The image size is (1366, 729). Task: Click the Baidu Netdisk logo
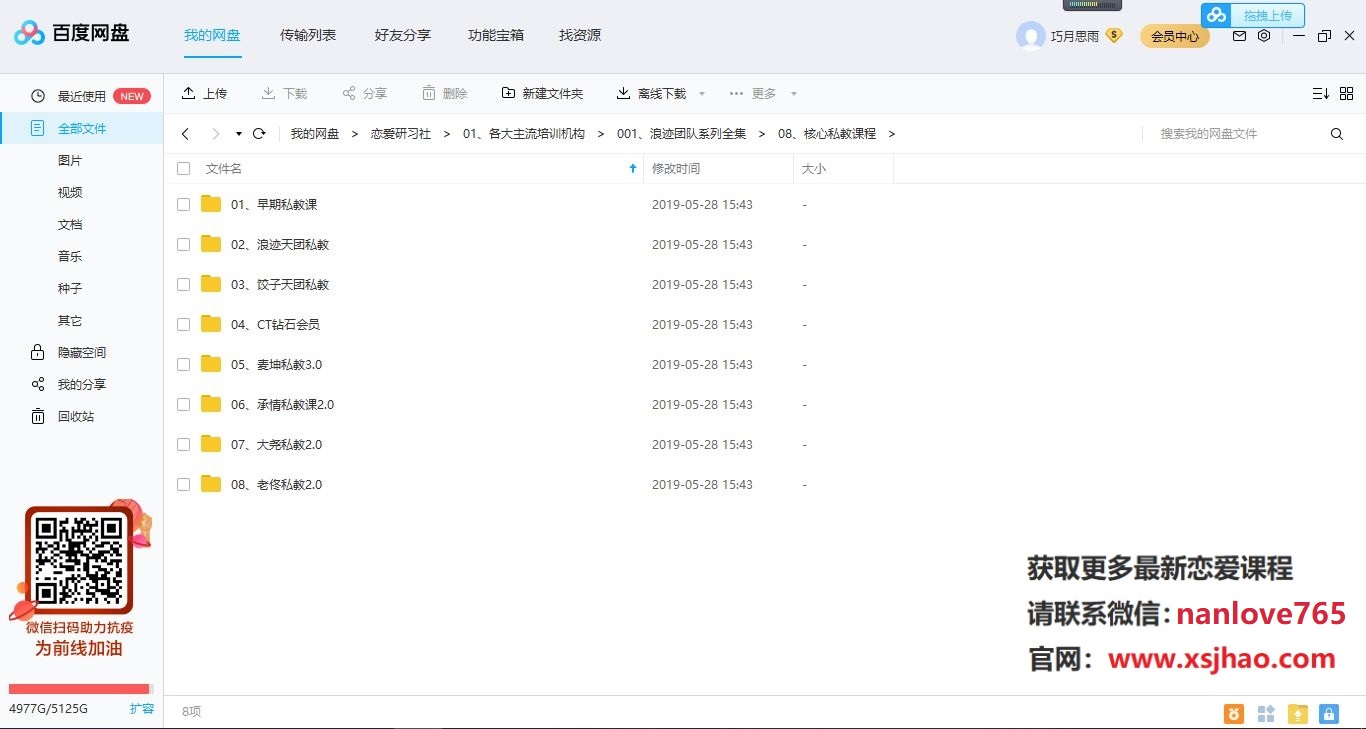pyautogui.click(x=72, y=34)
